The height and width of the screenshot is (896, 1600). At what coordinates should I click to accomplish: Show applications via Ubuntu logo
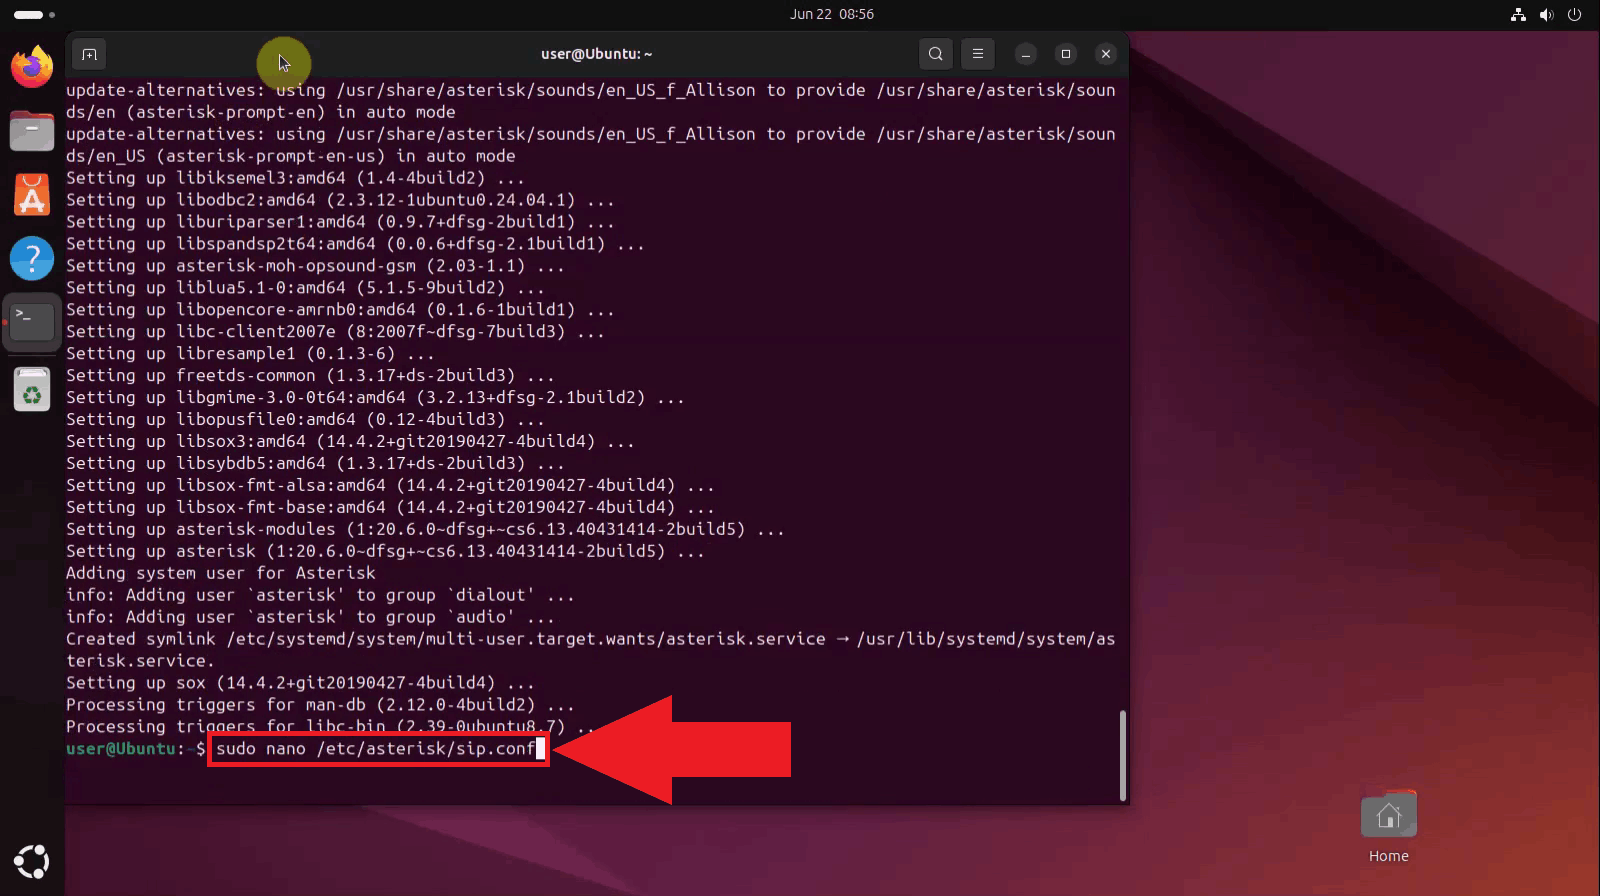pyautogui.click(x=32, y=861)
